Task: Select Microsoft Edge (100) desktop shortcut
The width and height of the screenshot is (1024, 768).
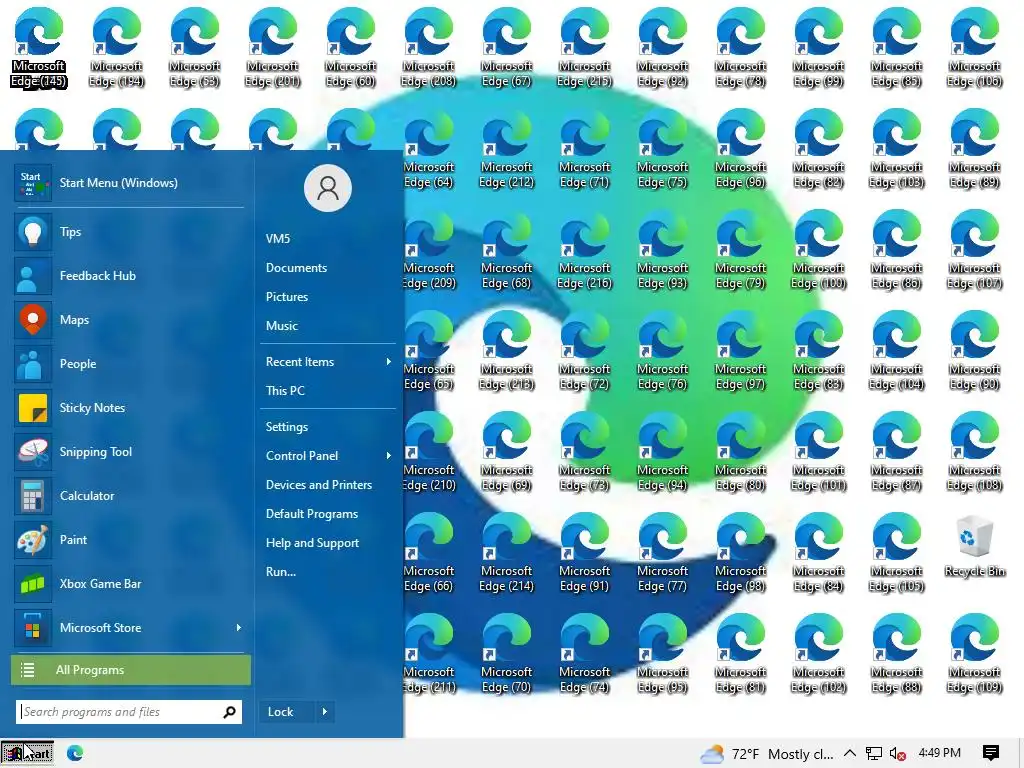Action: point(818,249)
